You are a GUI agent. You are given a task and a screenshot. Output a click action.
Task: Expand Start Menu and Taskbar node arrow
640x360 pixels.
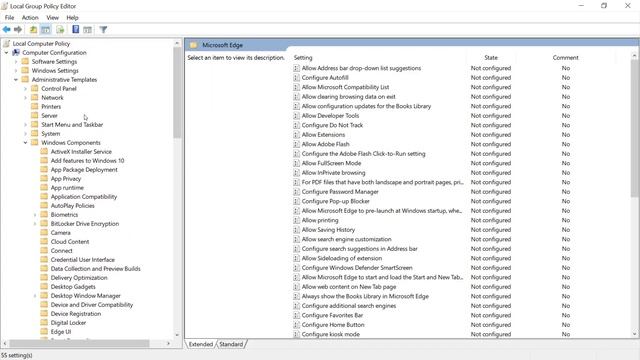pyautogui.click(x=25, y=124)
